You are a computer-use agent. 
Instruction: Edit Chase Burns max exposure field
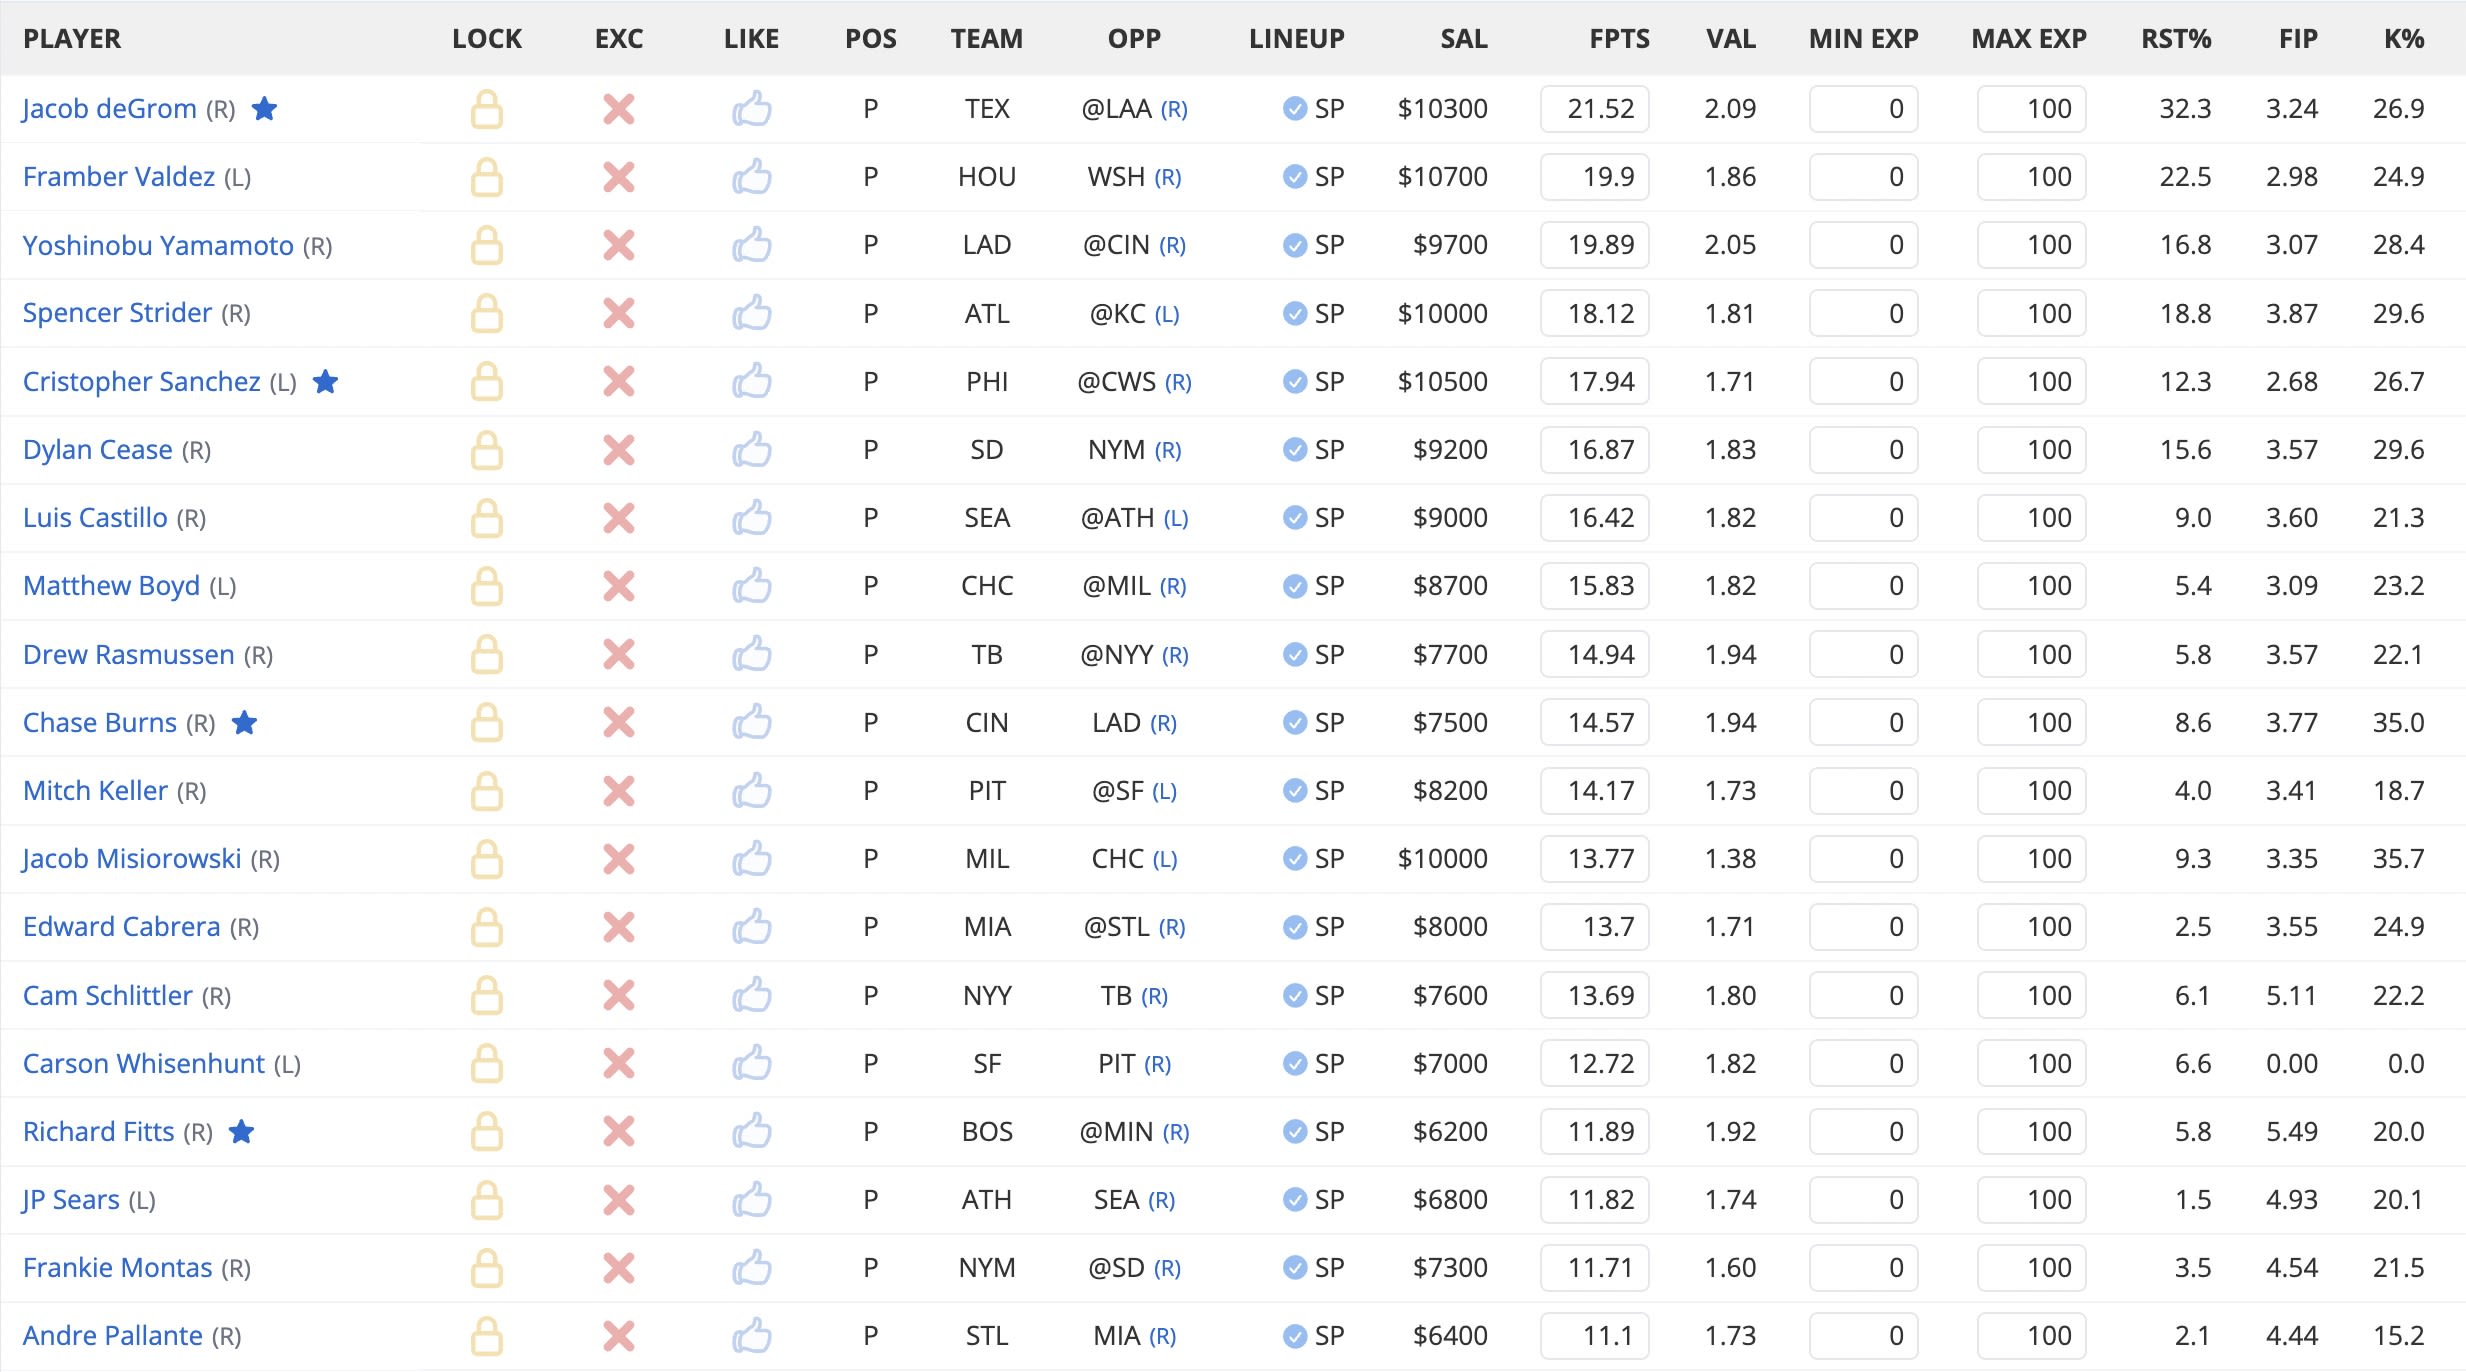pyautogui.click(x=2031, y=722)
